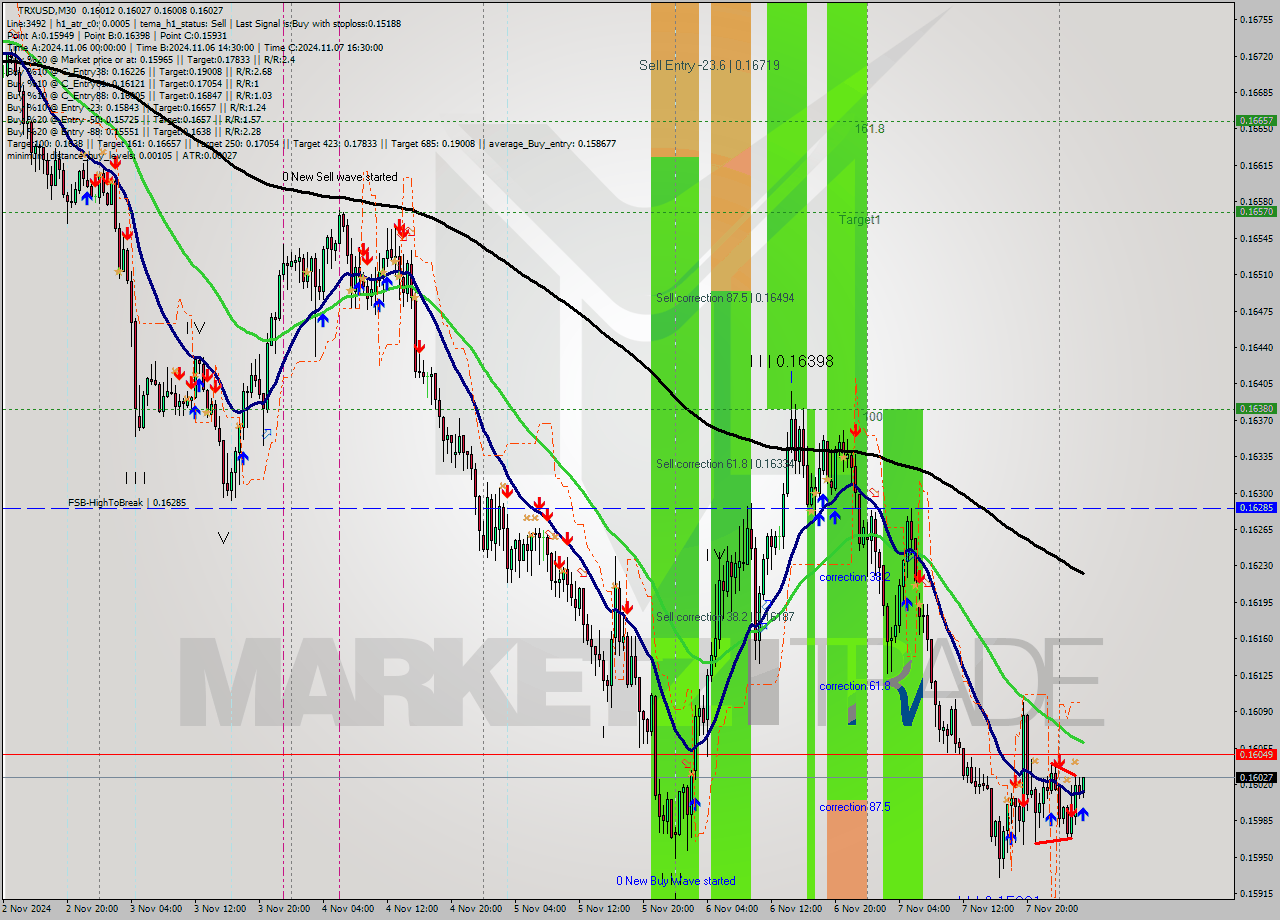This screenshot has width=1280, height=920.
Task: Click the 0.16720 price axis label
Action: [1256, 56]
